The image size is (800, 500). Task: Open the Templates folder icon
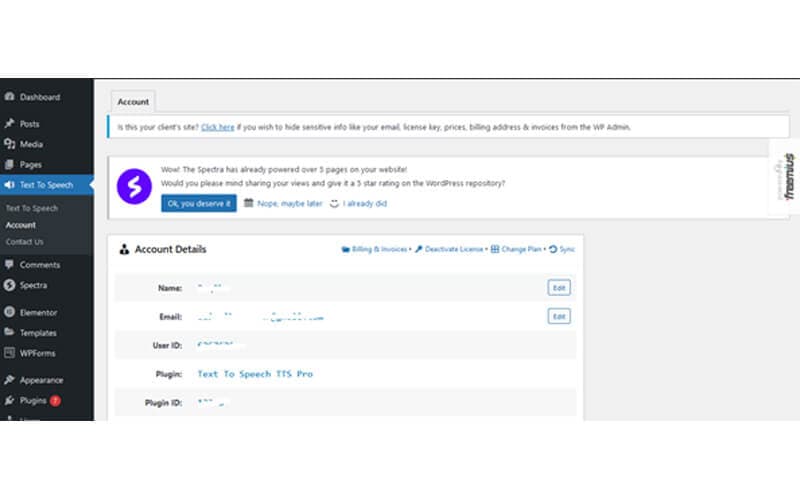point(9,333)
